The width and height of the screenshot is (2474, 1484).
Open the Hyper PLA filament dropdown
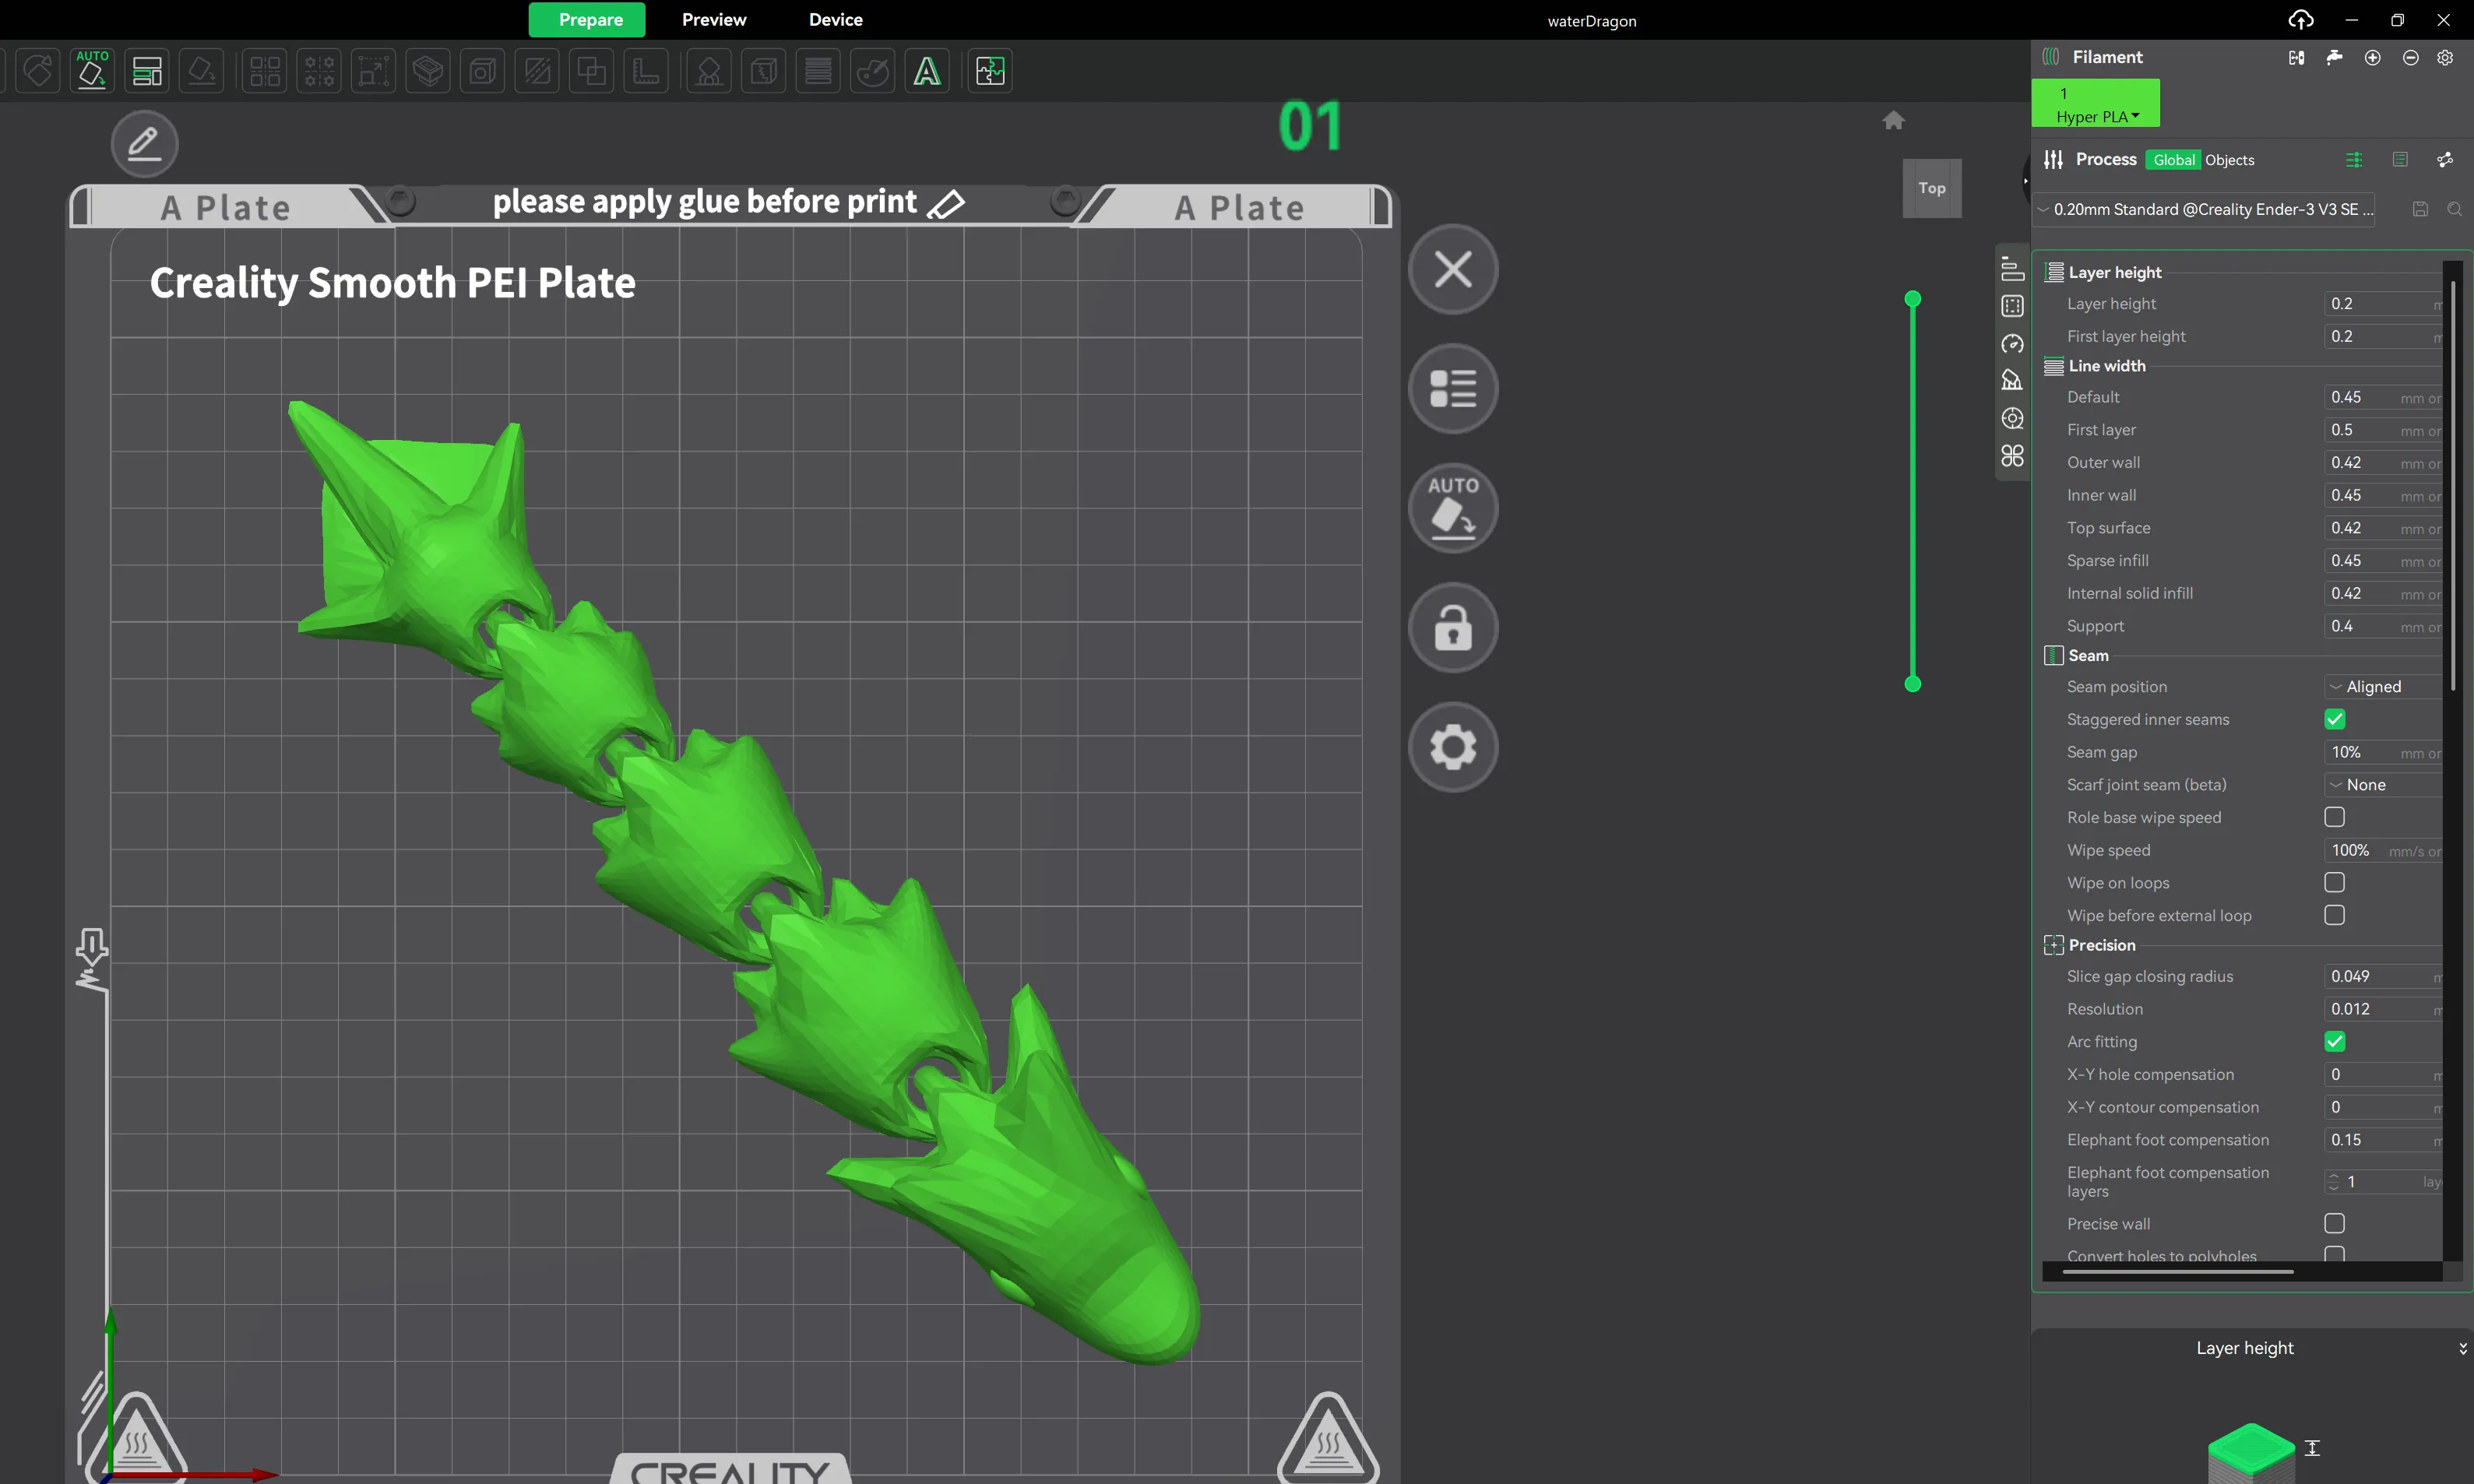click(2097, 115)
